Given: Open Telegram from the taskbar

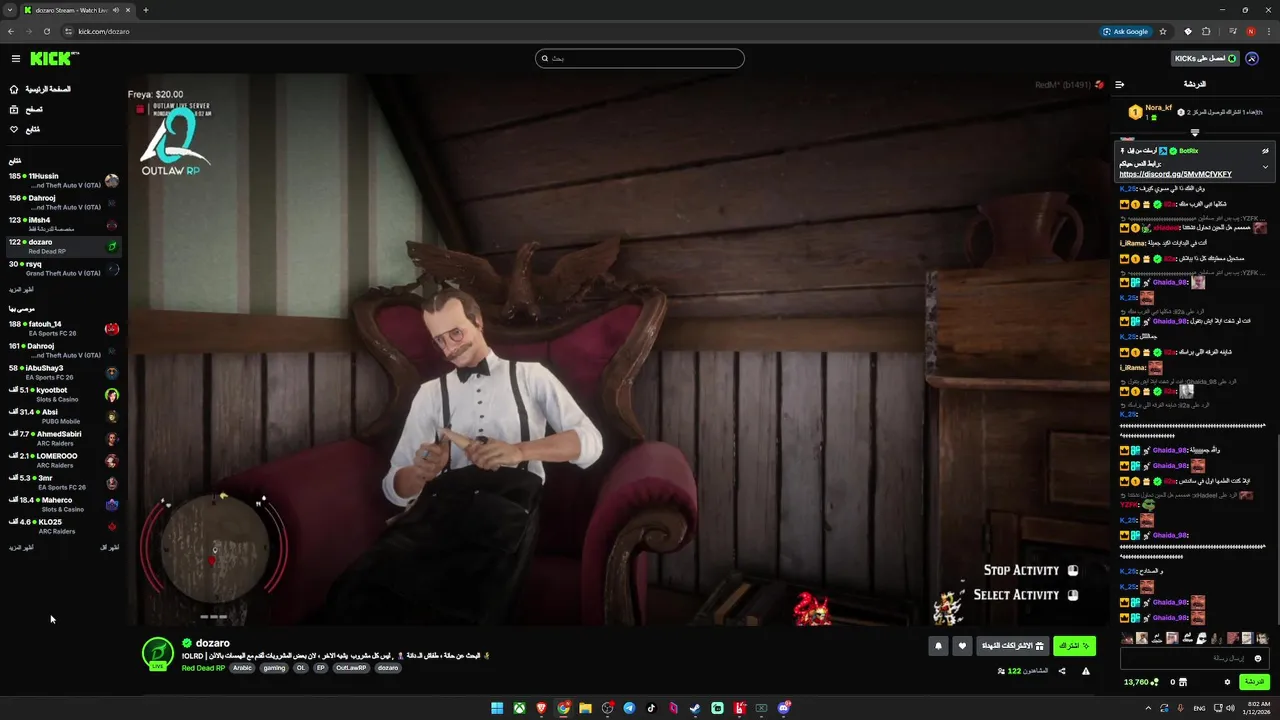Looking at the screenshot, I should pyautogui.click(x=629, y=708).
